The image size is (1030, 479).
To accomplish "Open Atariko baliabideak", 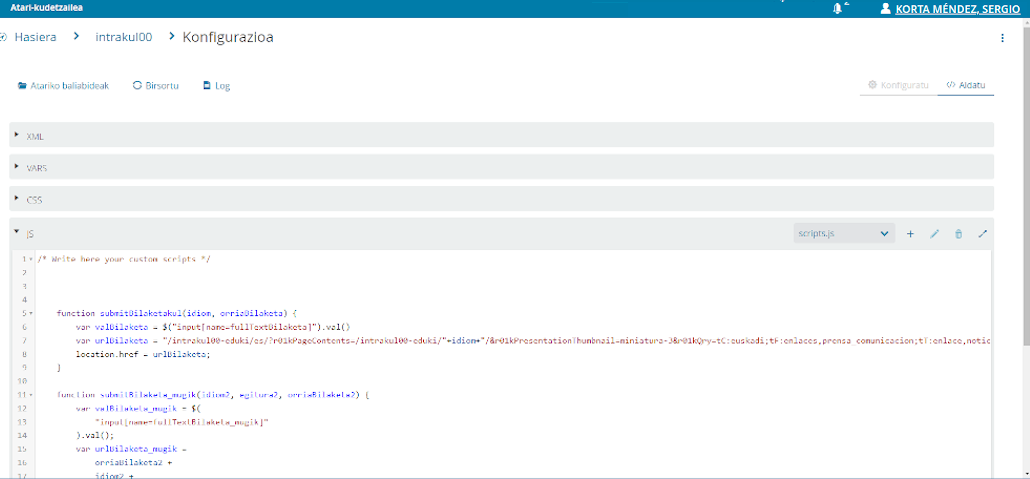I will pyautogui.click(x=63, y=86).
